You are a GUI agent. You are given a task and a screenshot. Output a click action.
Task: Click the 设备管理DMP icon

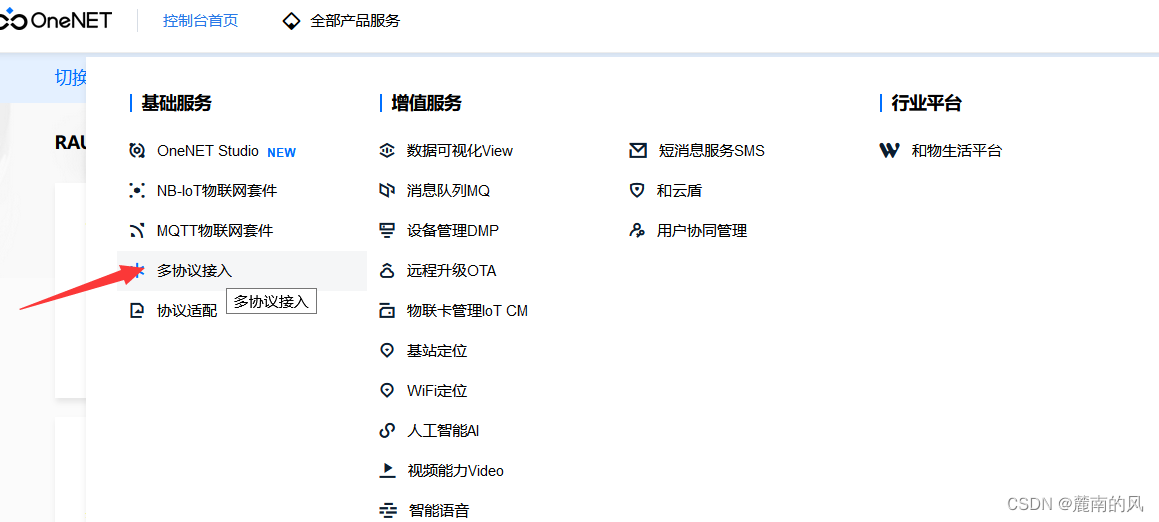[x=387, y=231]
